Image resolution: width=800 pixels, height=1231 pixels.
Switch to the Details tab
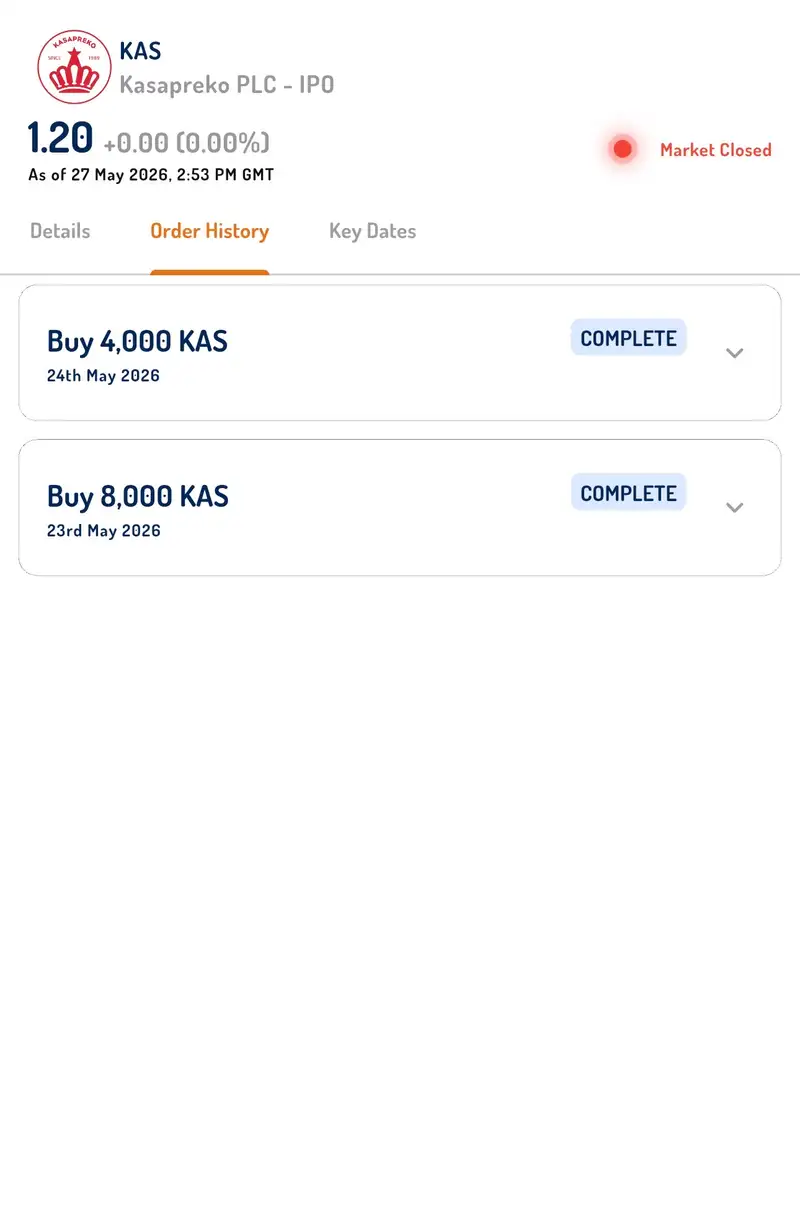tap(60, 231)
